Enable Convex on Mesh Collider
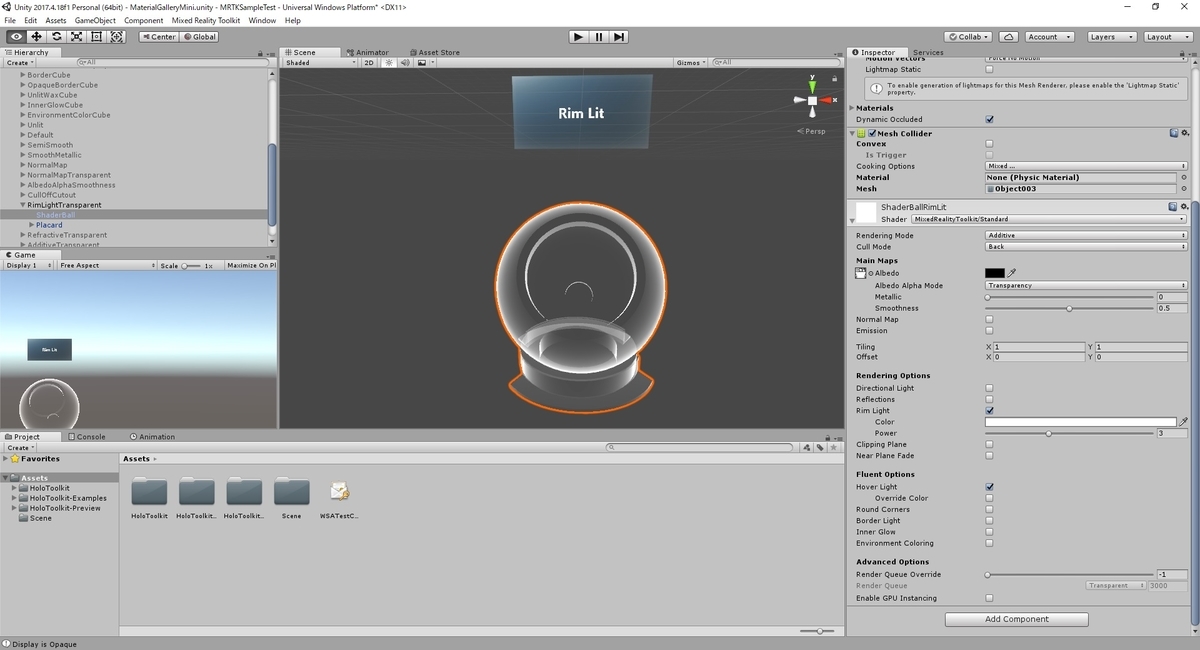 [990, 144]
